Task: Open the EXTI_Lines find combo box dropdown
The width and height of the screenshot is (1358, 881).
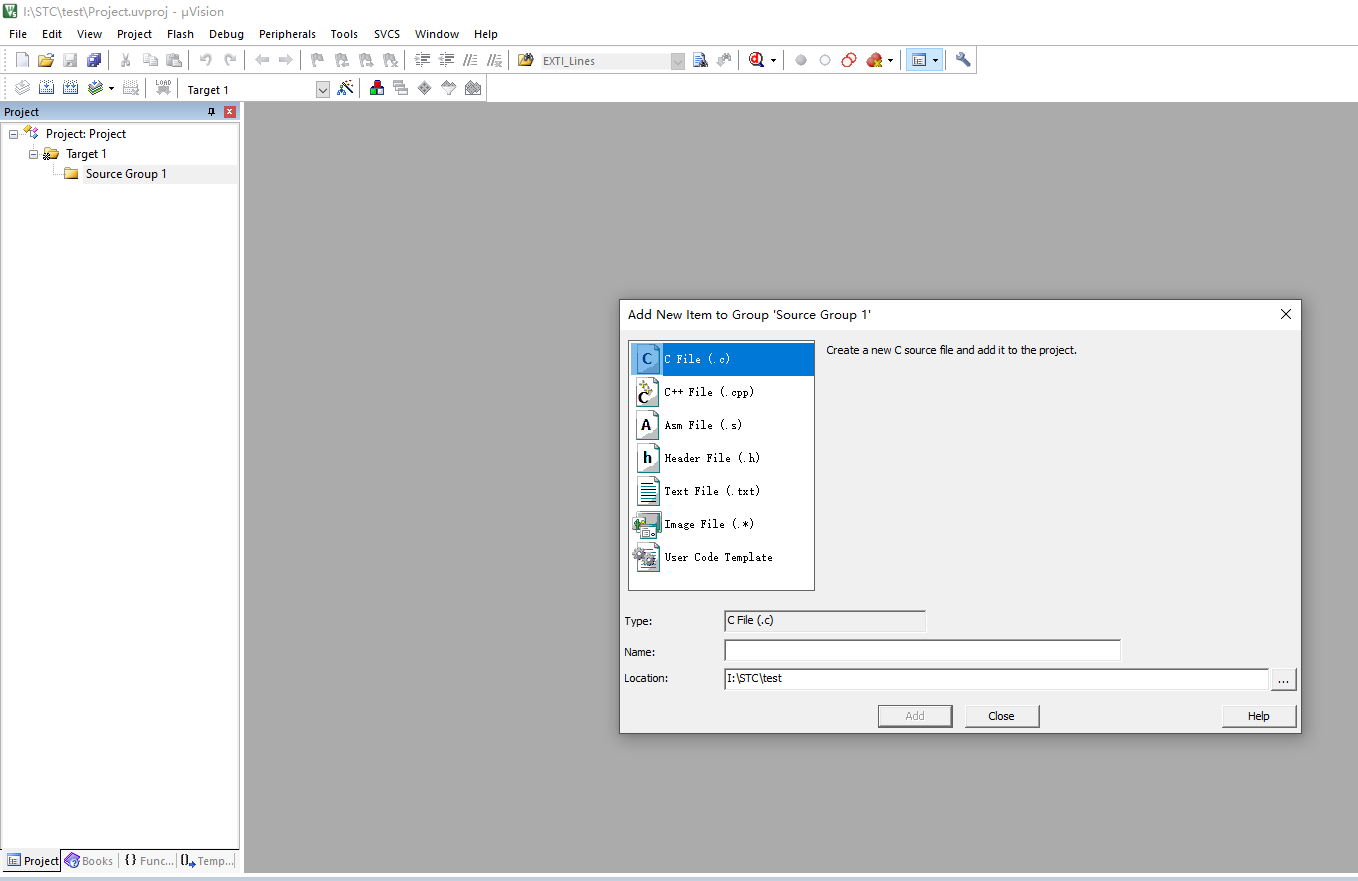Action: pos(678,61)
